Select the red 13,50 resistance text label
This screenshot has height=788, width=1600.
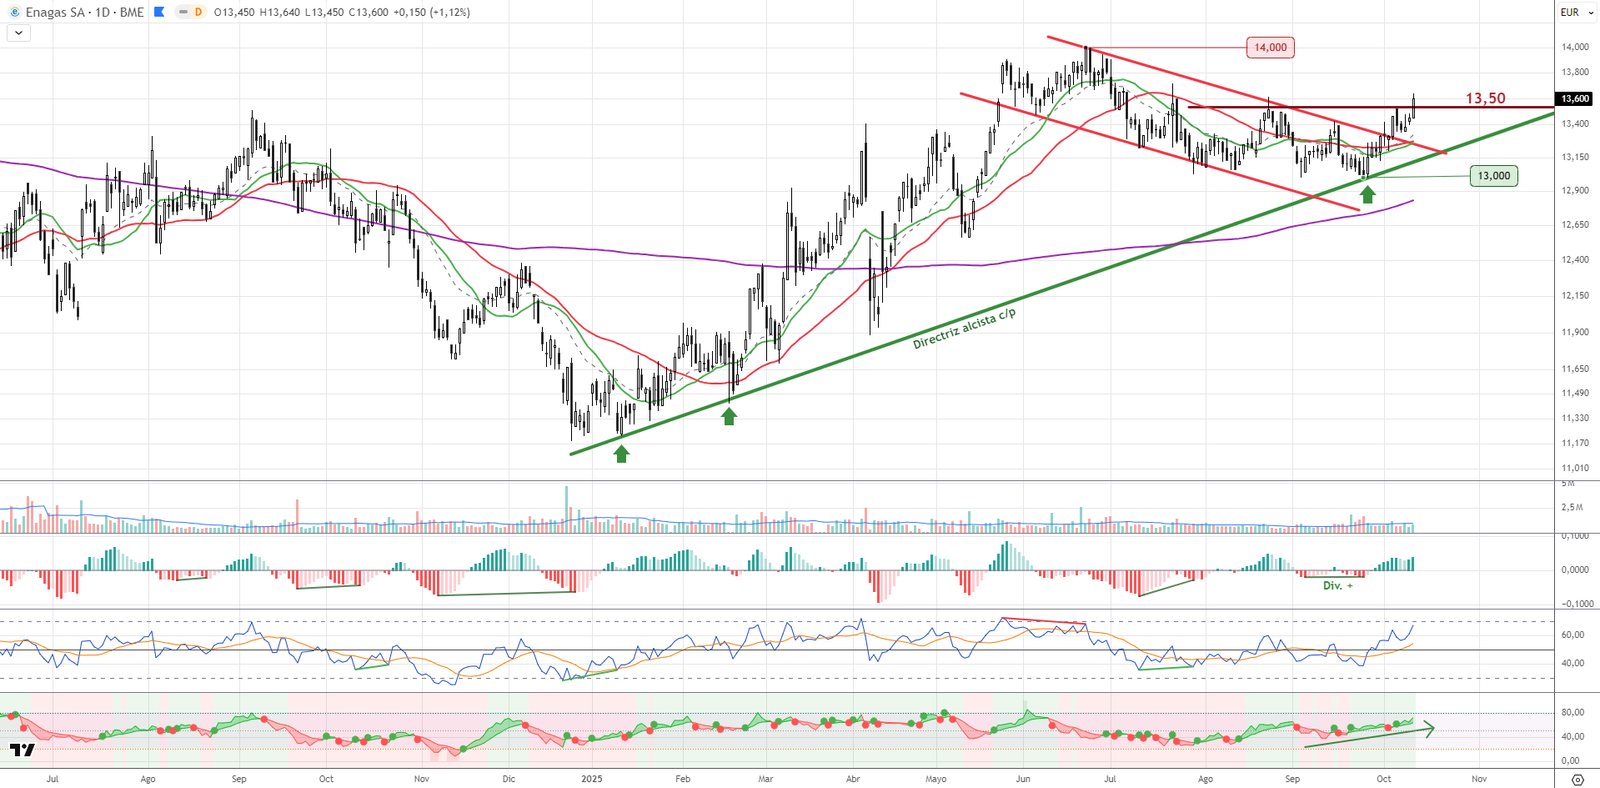pyautogui.click(x=1485, y=98)
